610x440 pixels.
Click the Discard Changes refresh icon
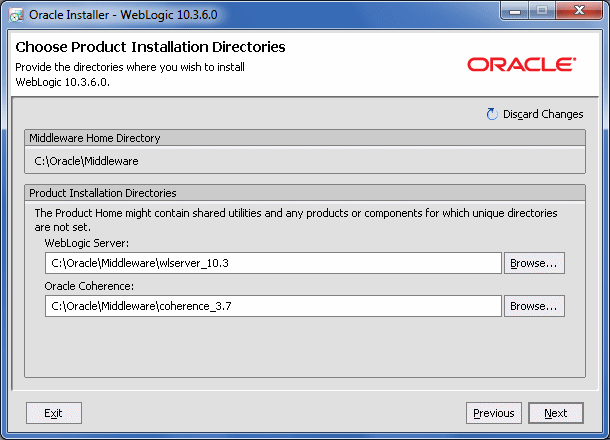click(492, 114)
